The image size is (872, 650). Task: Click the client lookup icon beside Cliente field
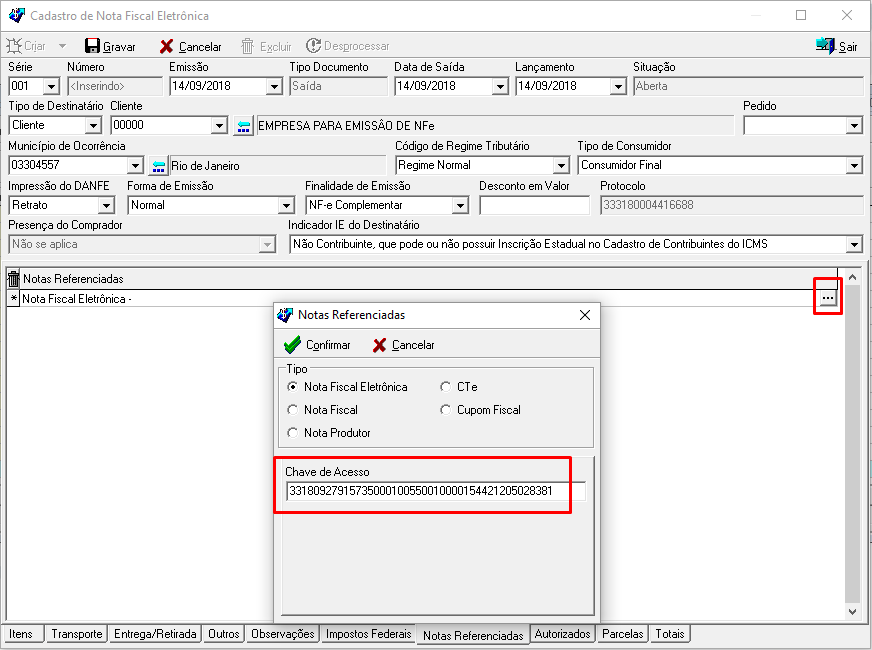244,126
